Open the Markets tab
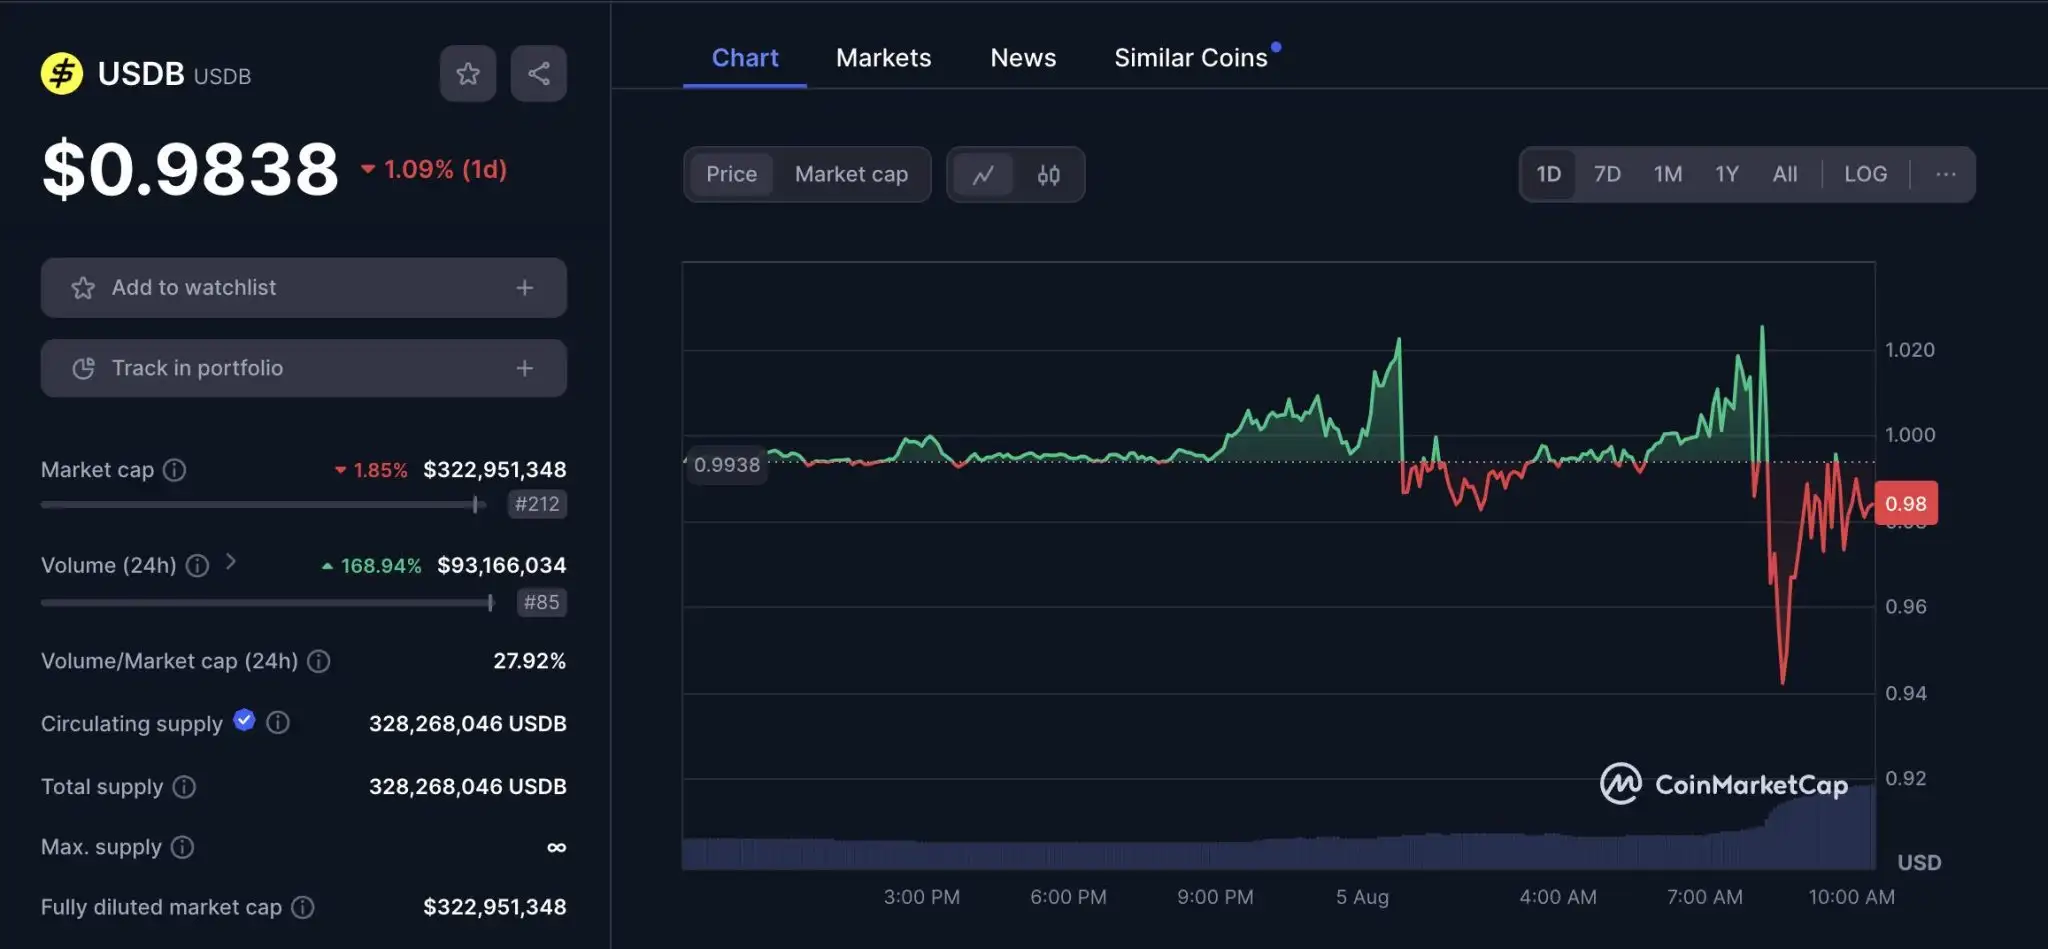 (x=883, y=58)
